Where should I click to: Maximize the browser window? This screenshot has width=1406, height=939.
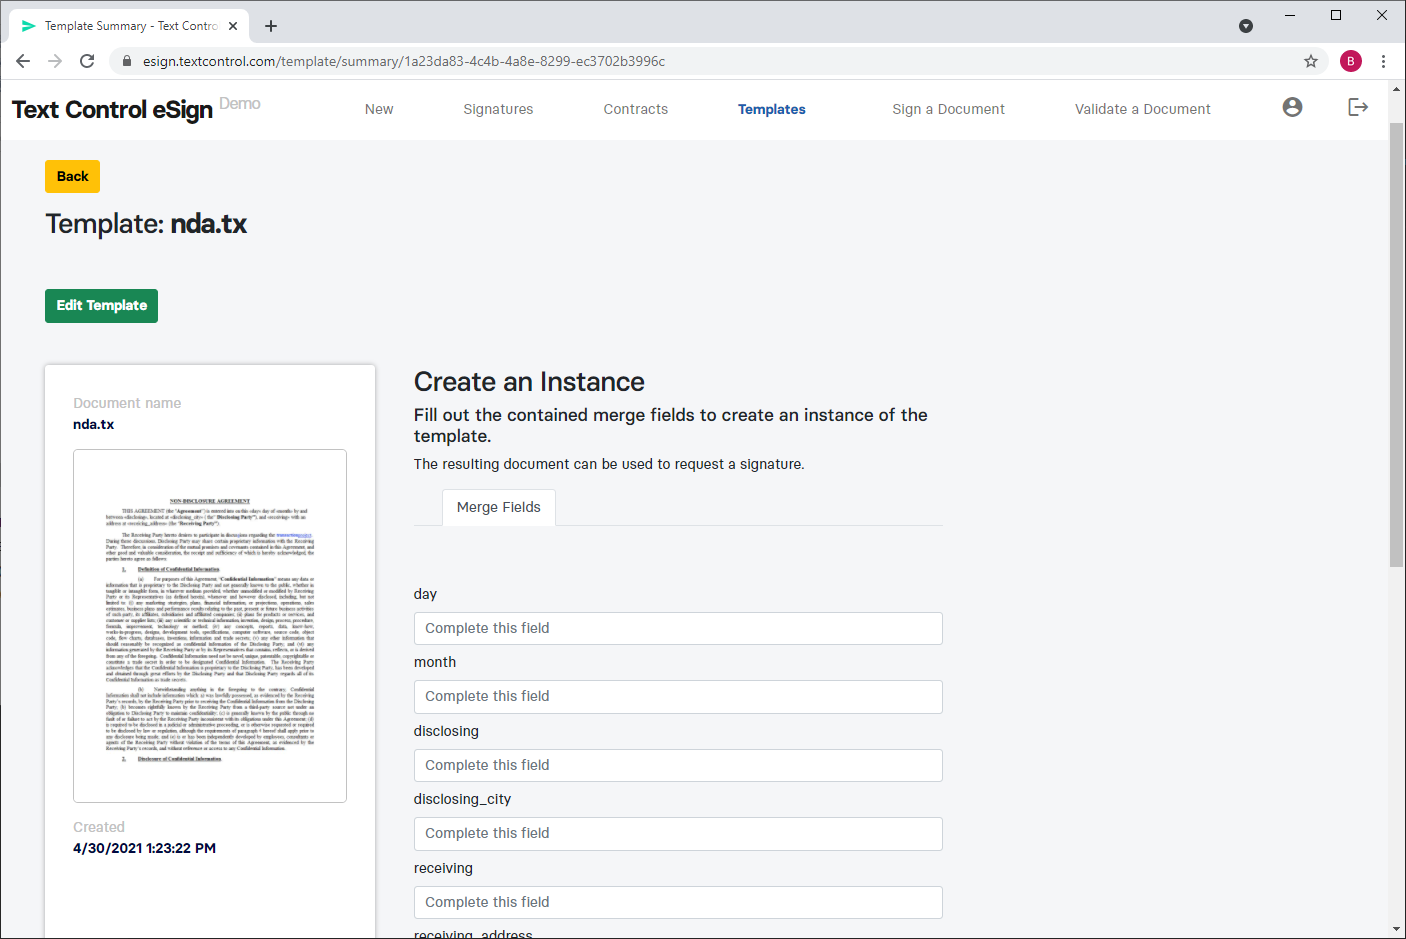point(1336,15)
